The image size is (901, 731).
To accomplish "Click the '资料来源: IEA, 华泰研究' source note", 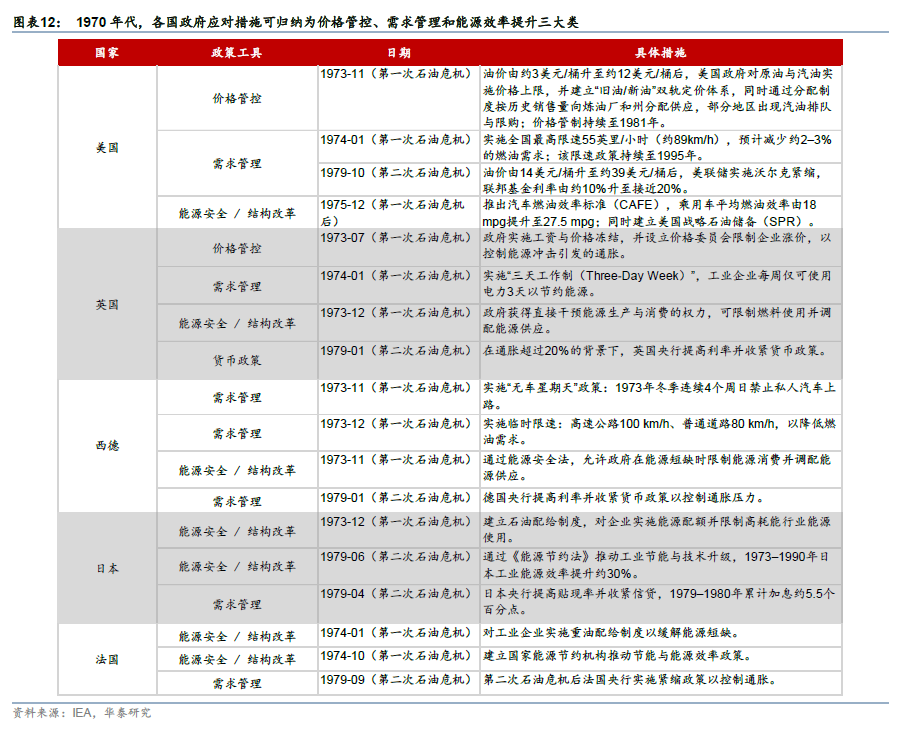I will [81, 713].
